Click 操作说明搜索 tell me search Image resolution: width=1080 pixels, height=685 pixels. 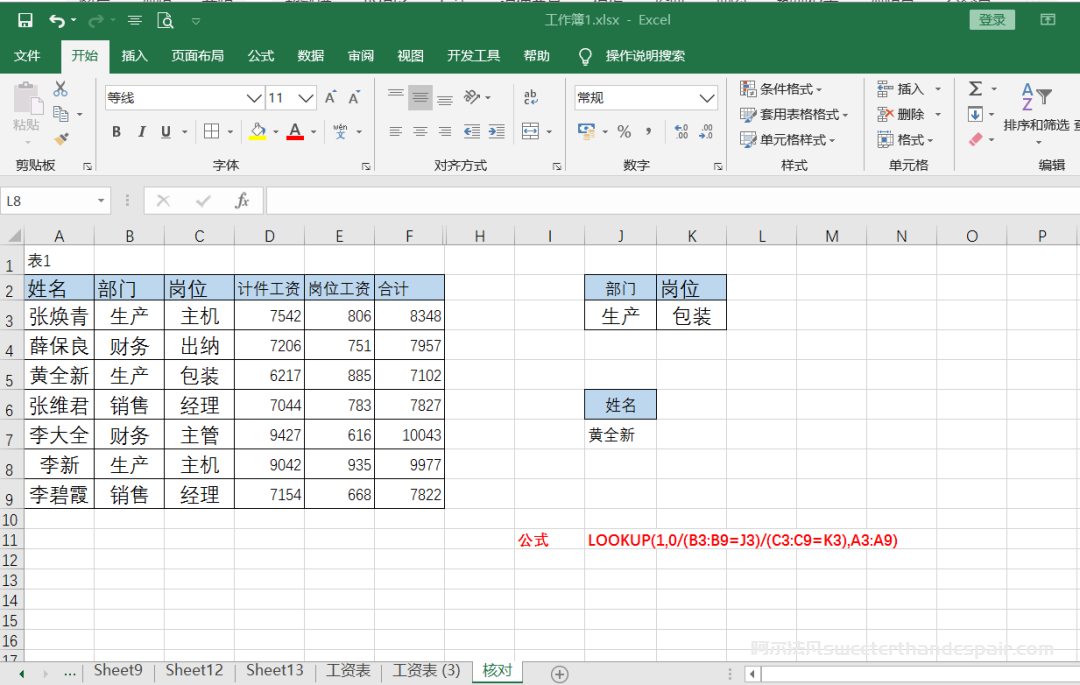pos(645,56)
